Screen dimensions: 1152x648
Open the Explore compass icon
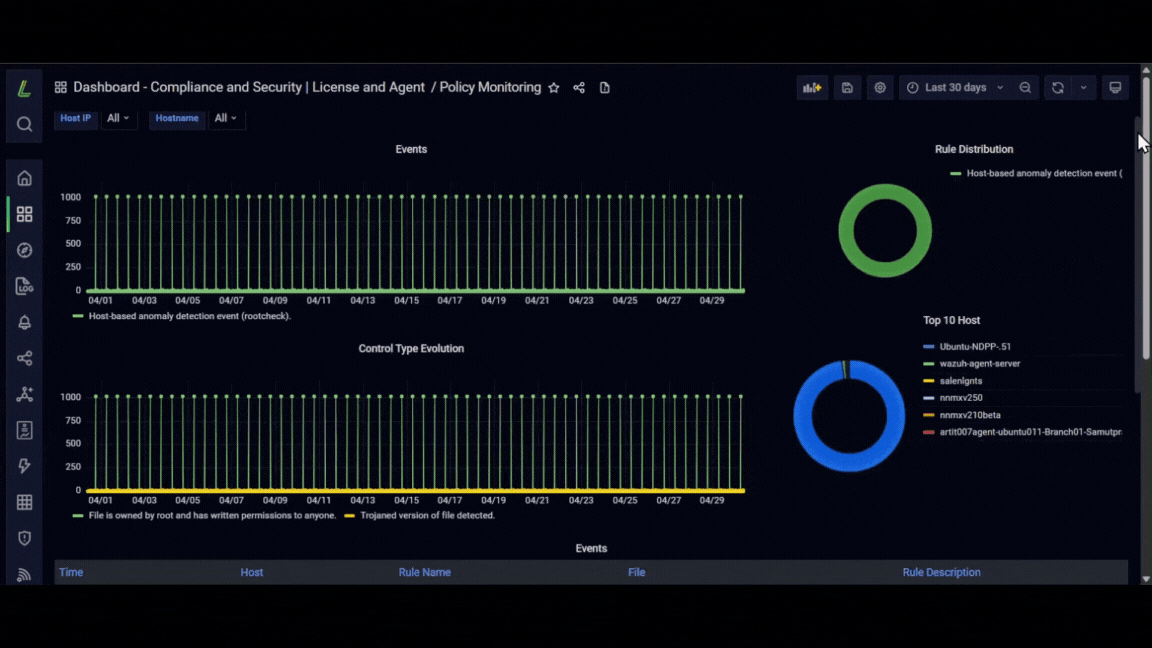[24, 251]
